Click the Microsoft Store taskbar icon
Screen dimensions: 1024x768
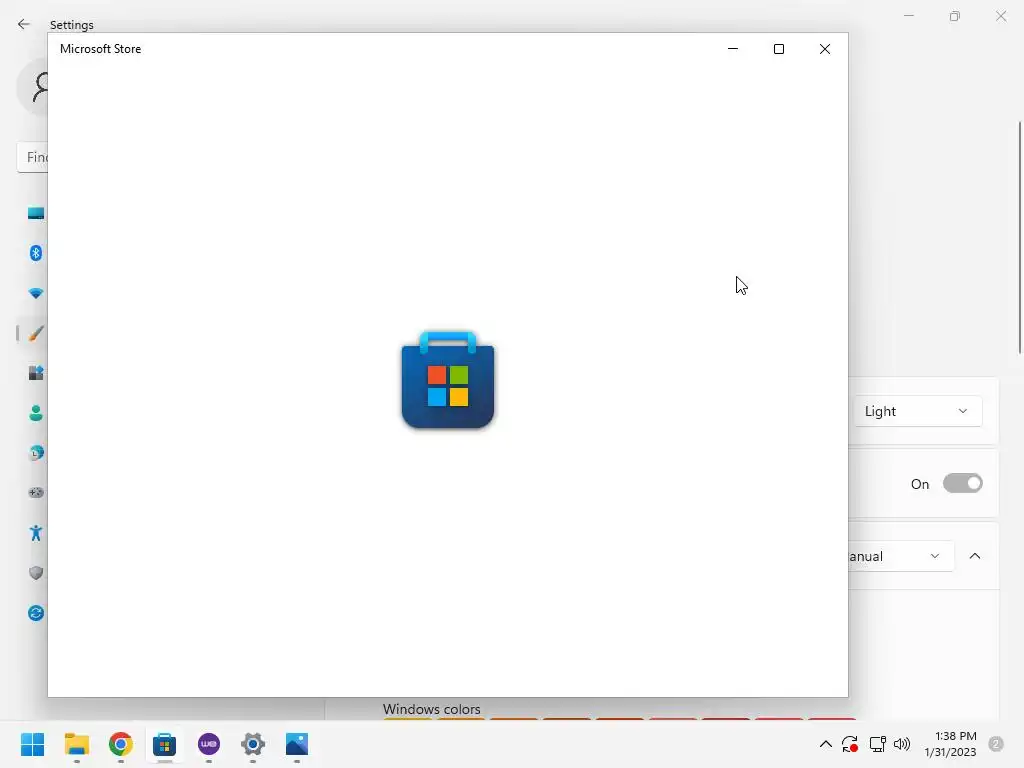165,744
